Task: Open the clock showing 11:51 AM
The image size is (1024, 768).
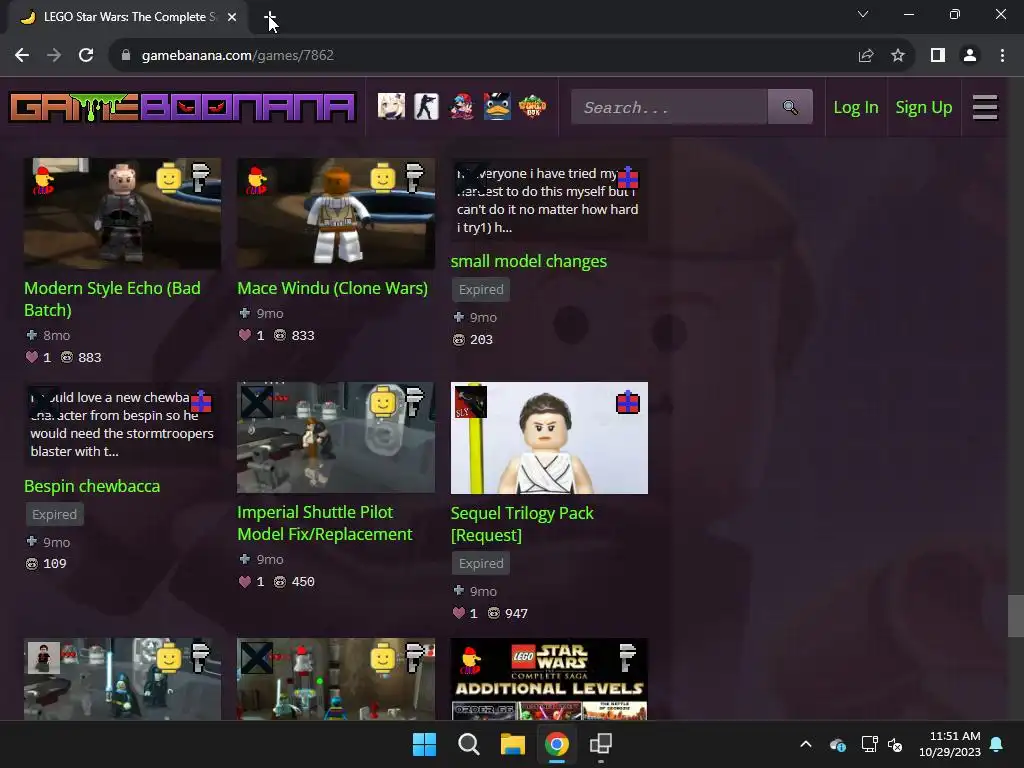Action: click(950, 744)
